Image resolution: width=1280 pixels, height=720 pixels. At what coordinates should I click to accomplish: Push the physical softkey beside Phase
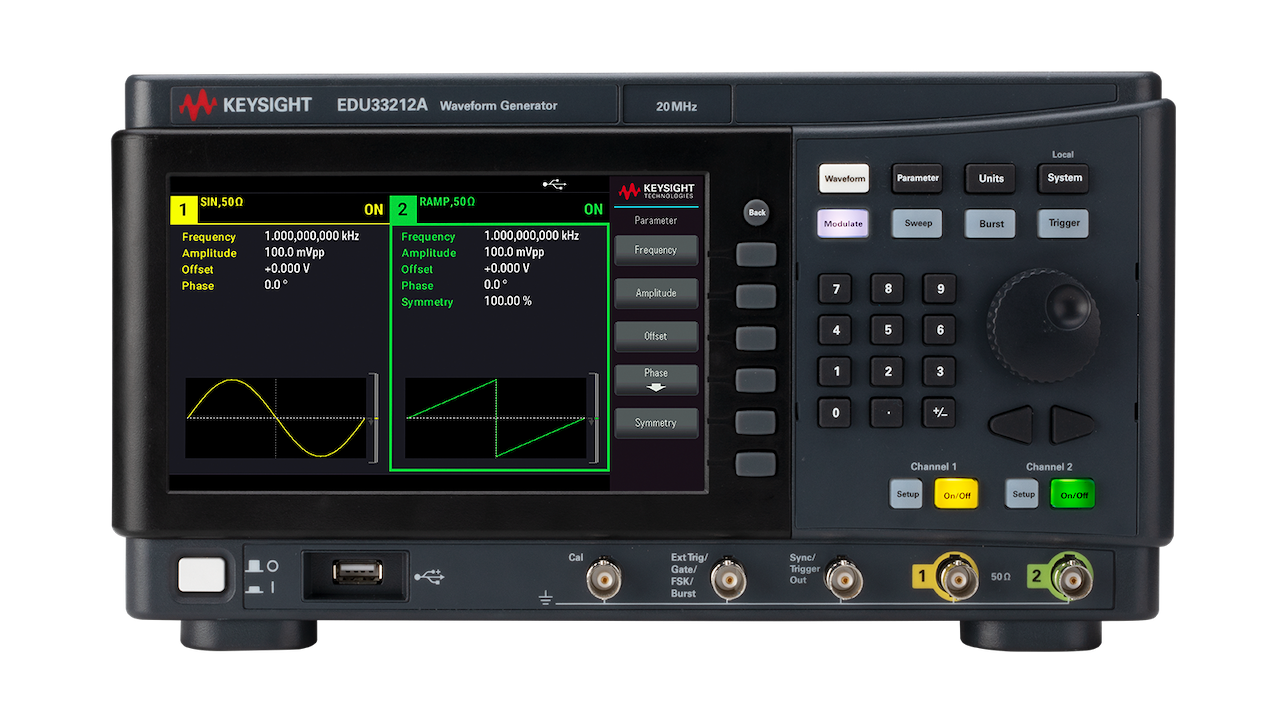756,380
